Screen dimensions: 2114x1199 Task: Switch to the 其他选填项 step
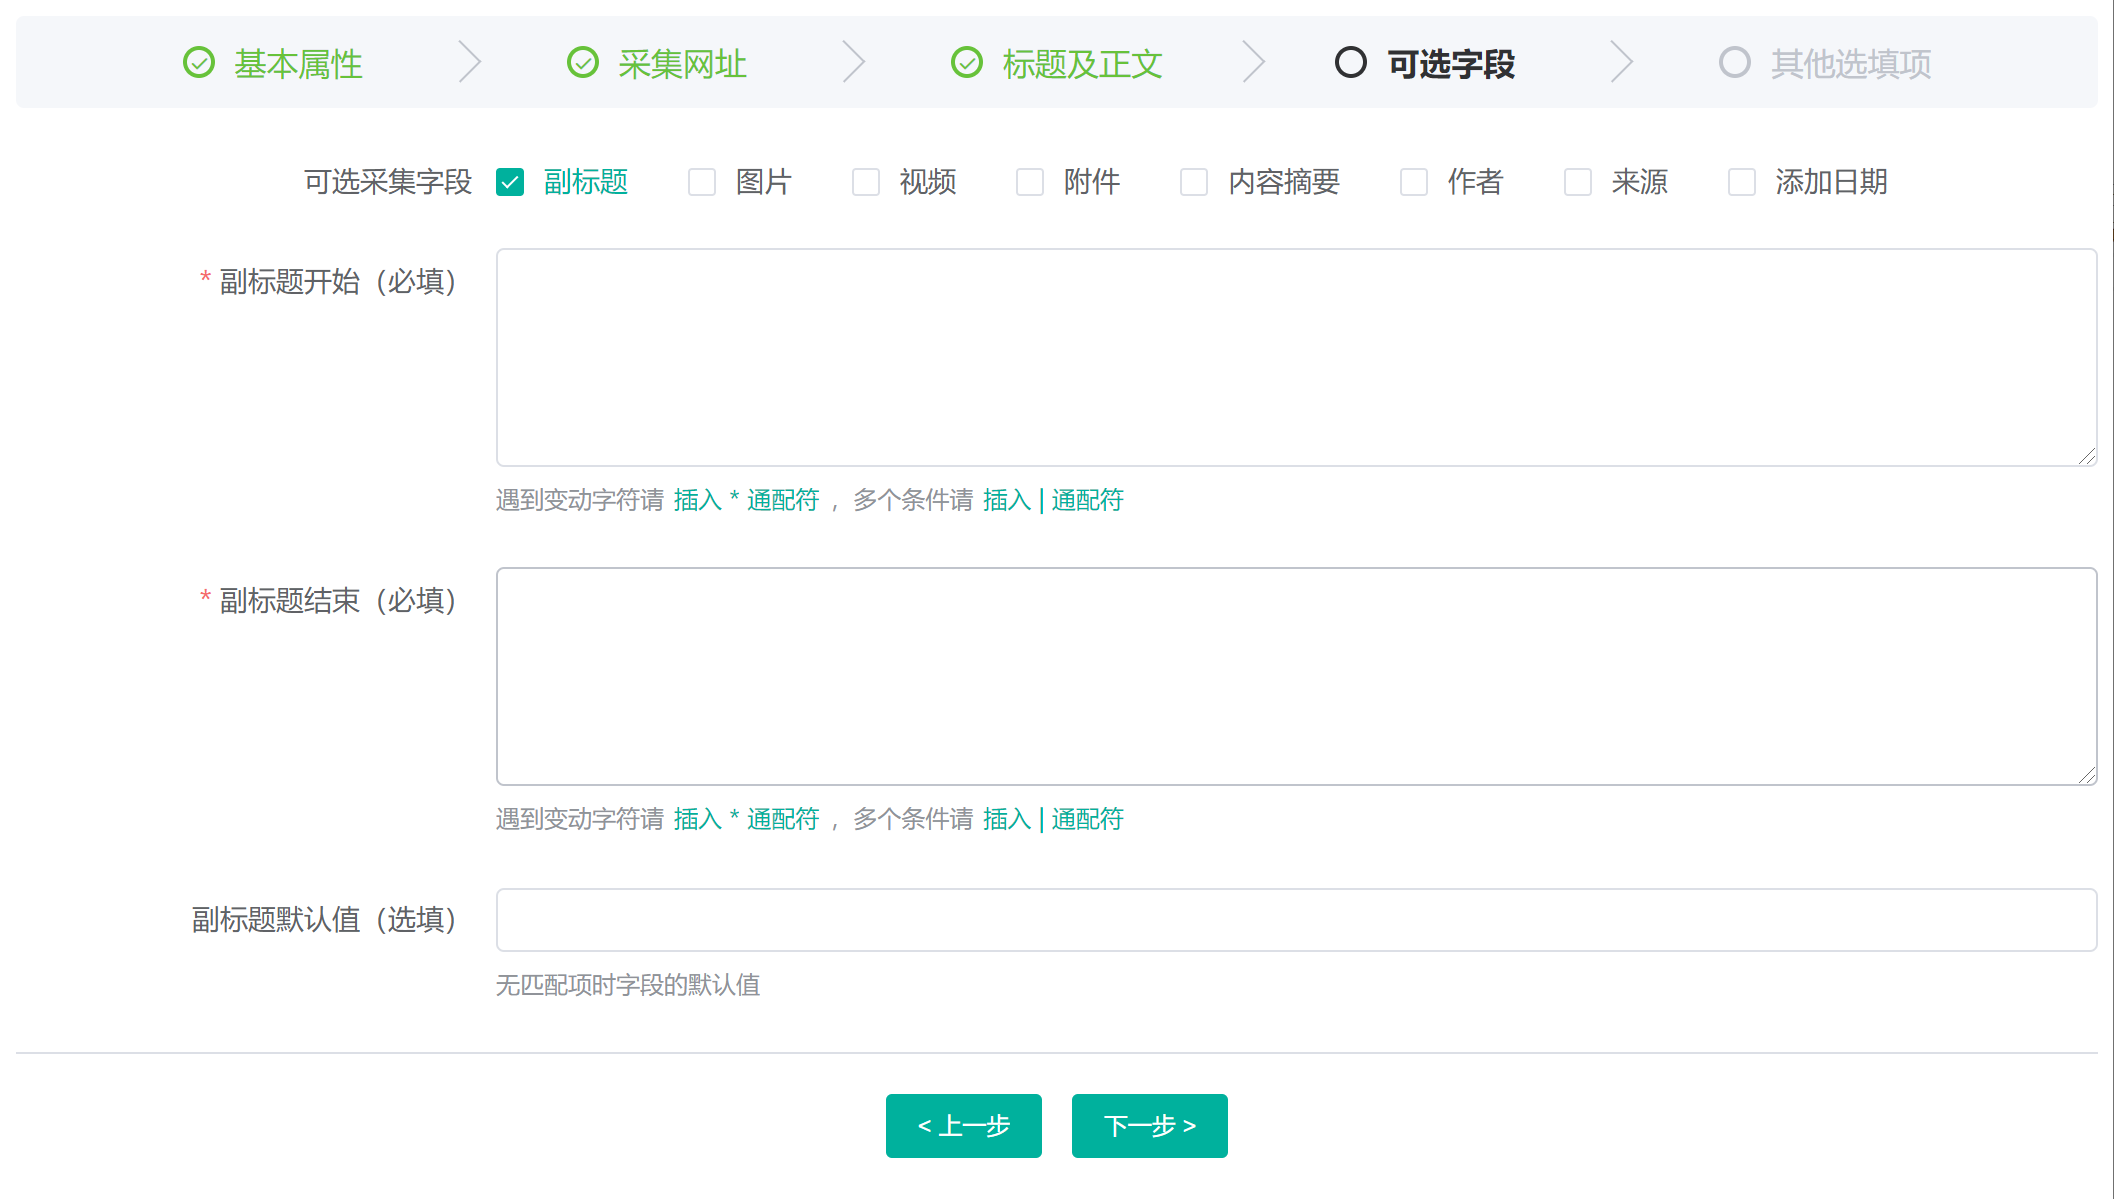point(1850,64)
